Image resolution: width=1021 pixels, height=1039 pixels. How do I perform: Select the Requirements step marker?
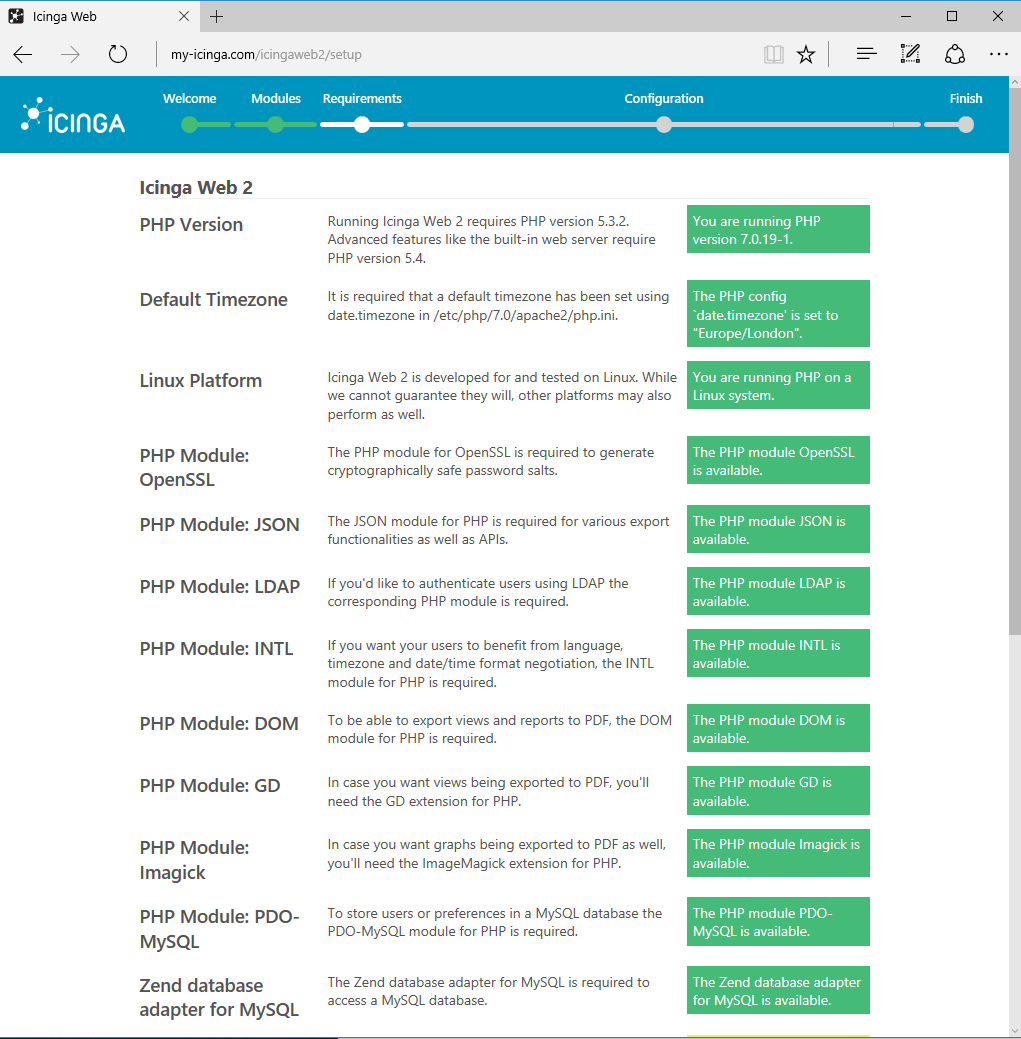click(362, 124)
